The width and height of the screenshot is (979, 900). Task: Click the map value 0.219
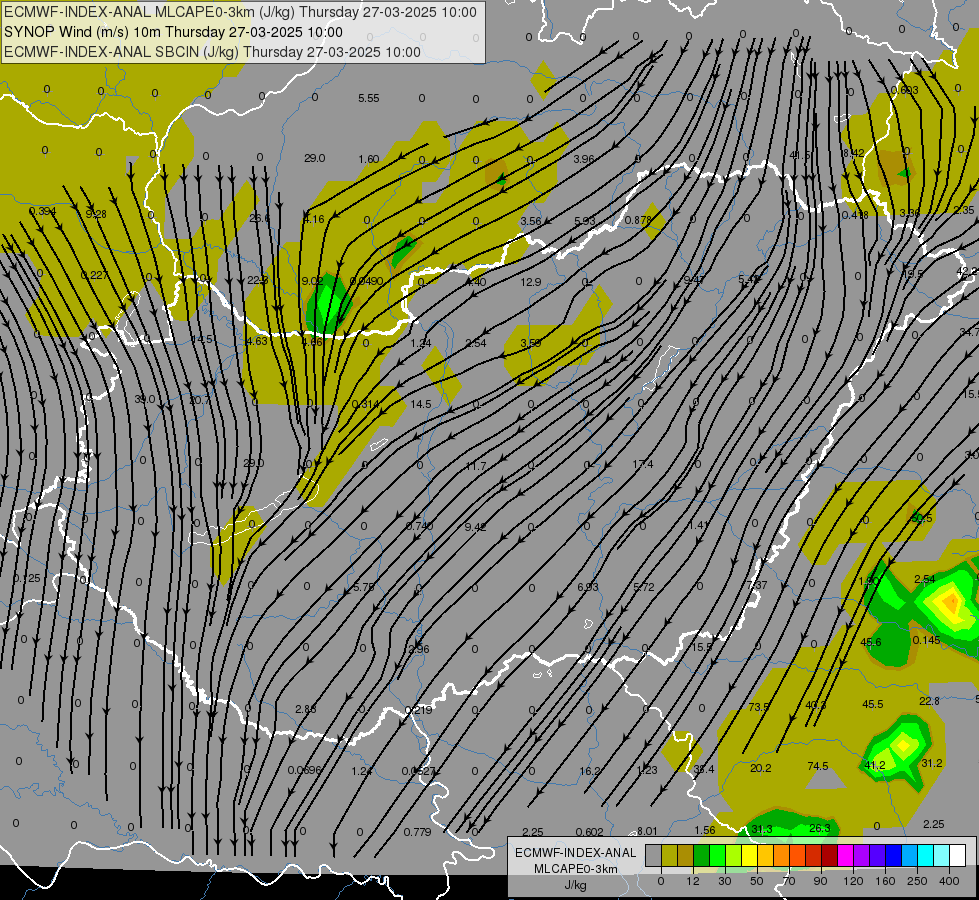[418, 710]
